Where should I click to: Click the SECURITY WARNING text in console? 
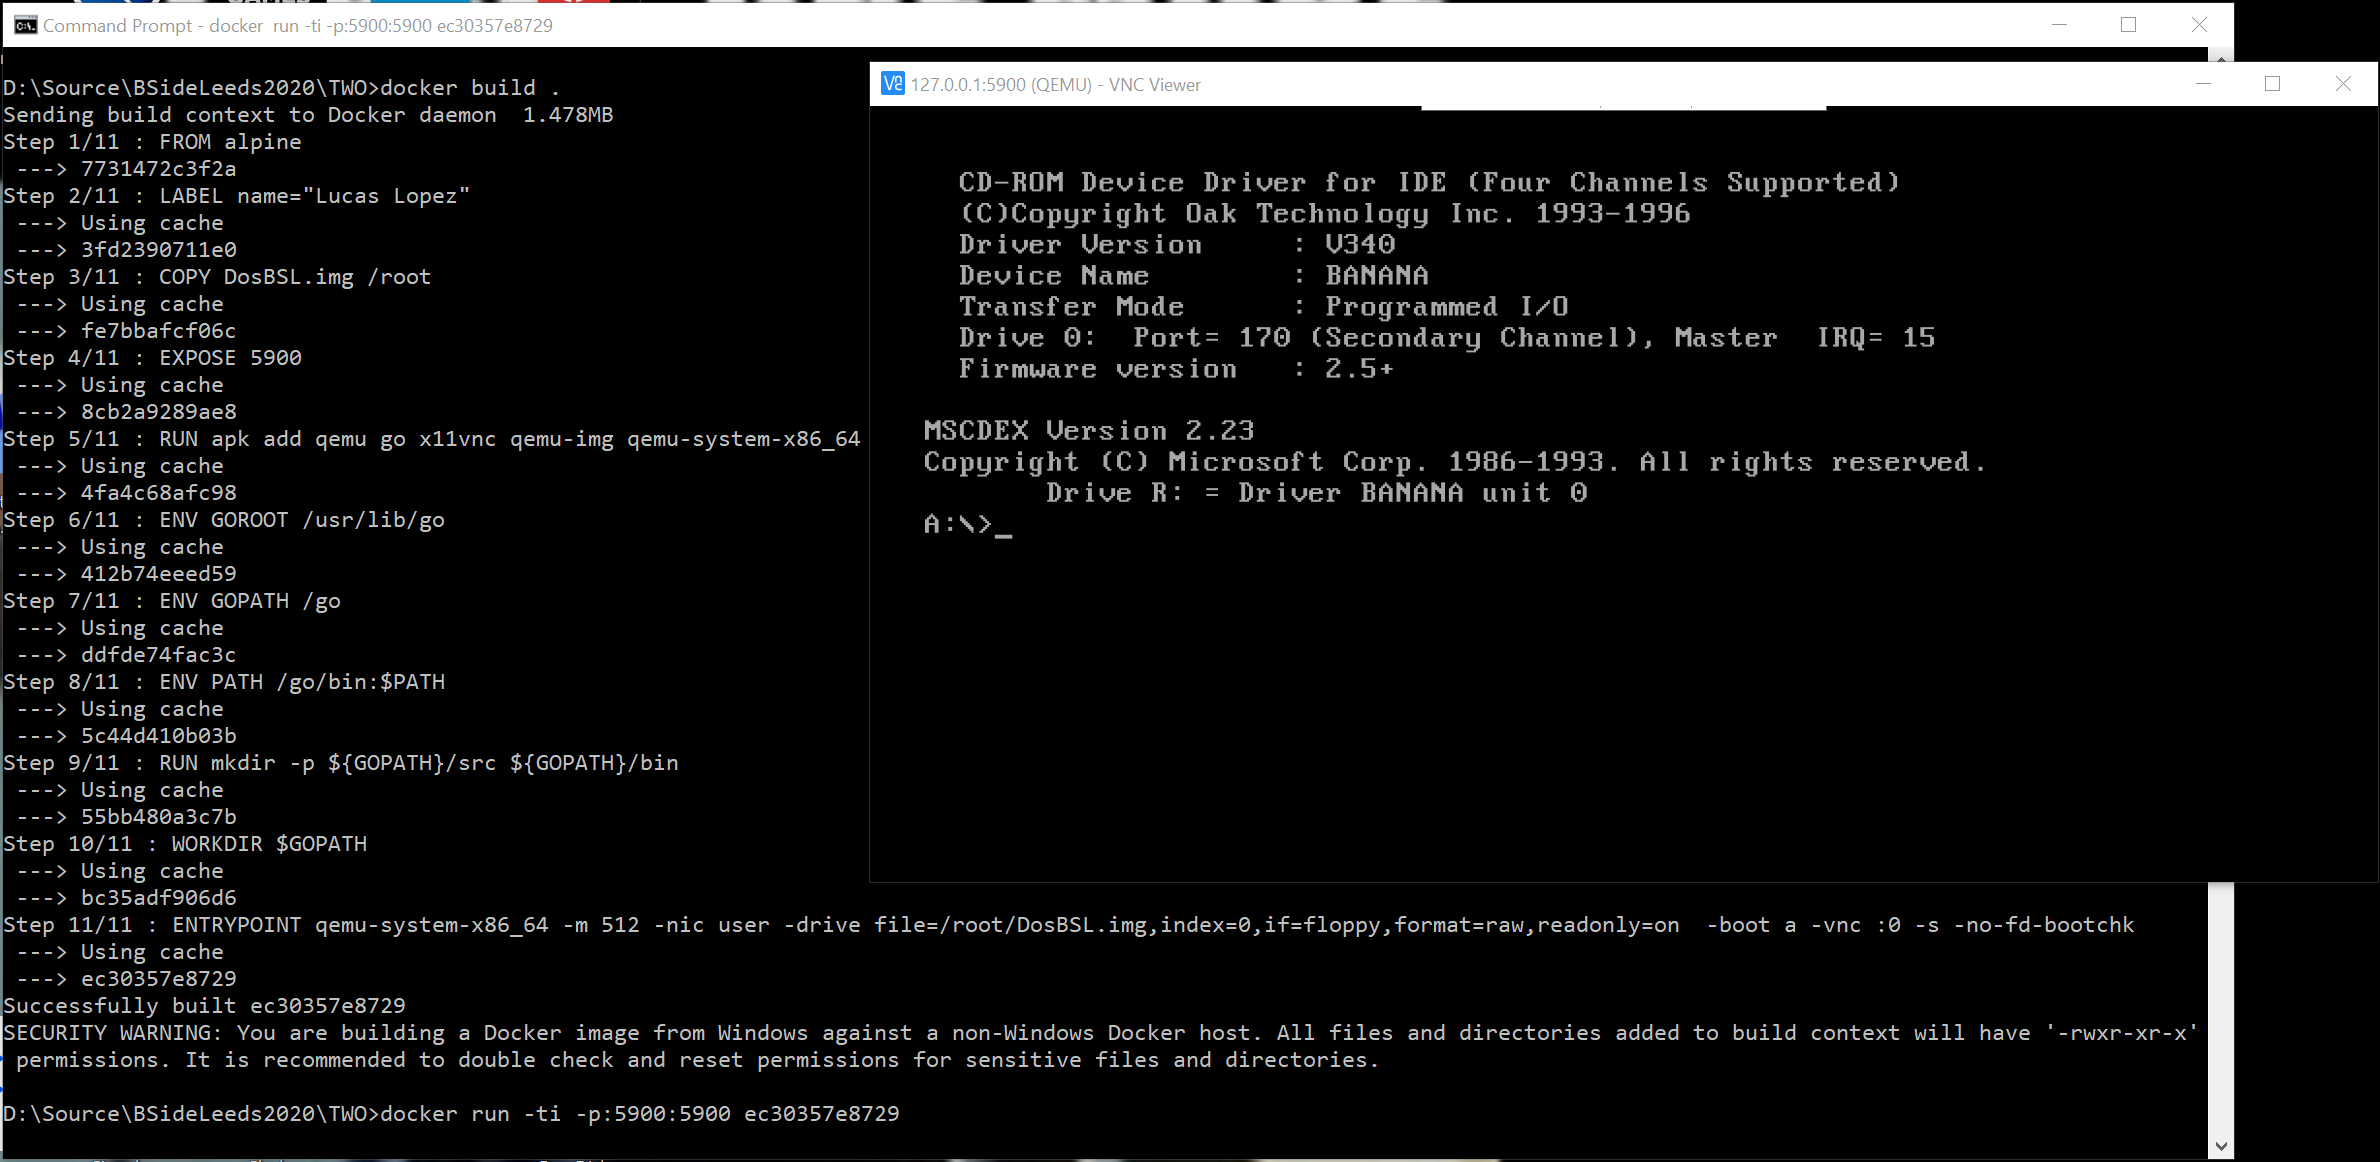pos(110,1032)
